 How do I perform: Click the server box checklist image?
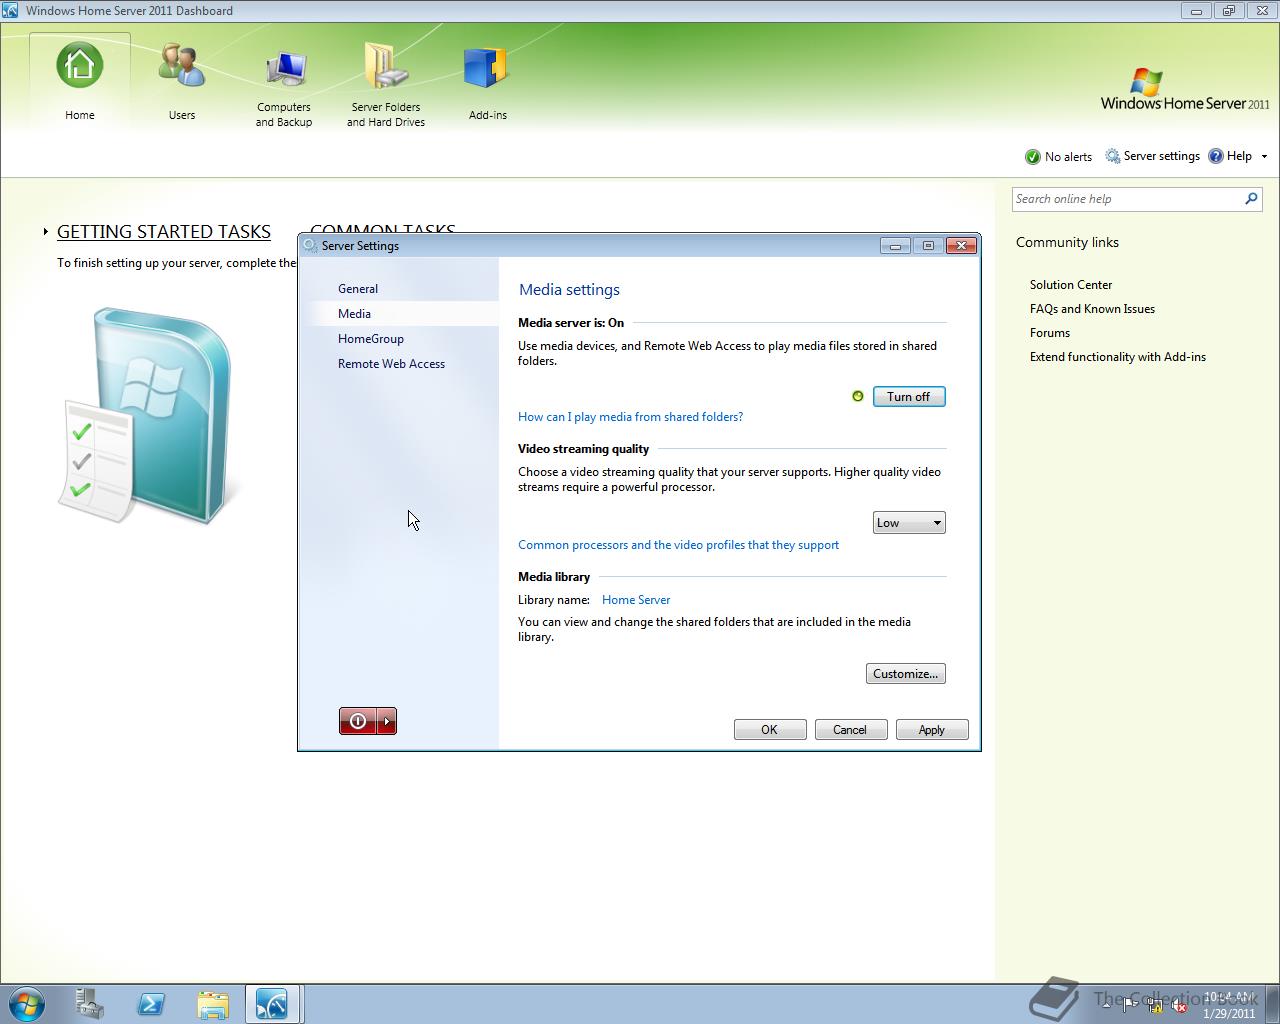pos(146,416)
